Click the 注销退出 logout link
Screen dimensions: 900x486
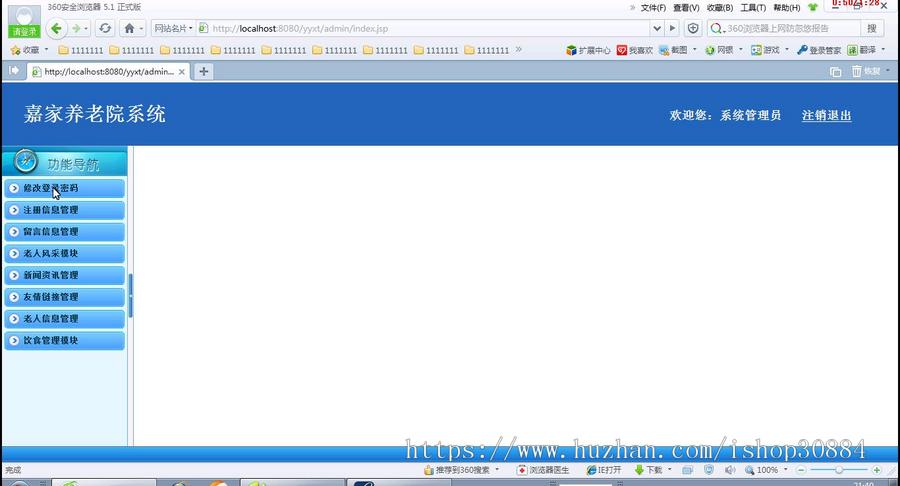click(x=827, y=115)
